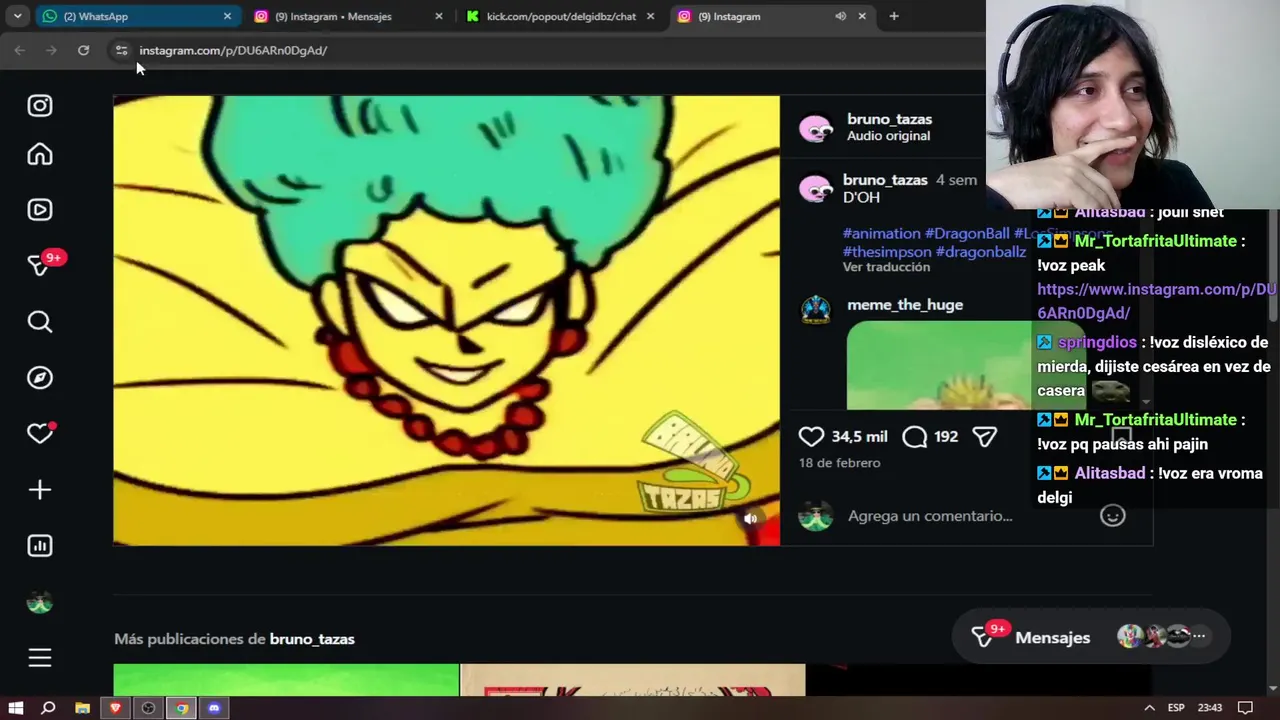Open Explore via the compass icon
Screen dimensions: 1280x720
[40, 378]
